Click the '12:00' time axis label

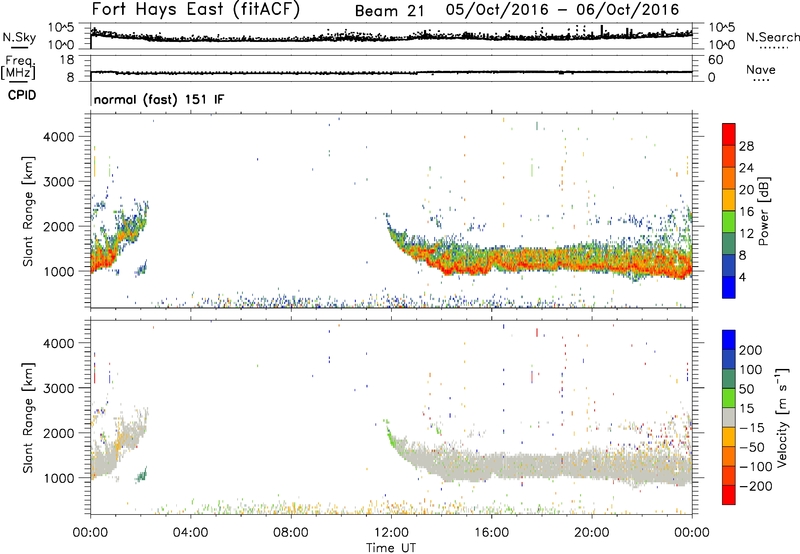click(391, 533)
